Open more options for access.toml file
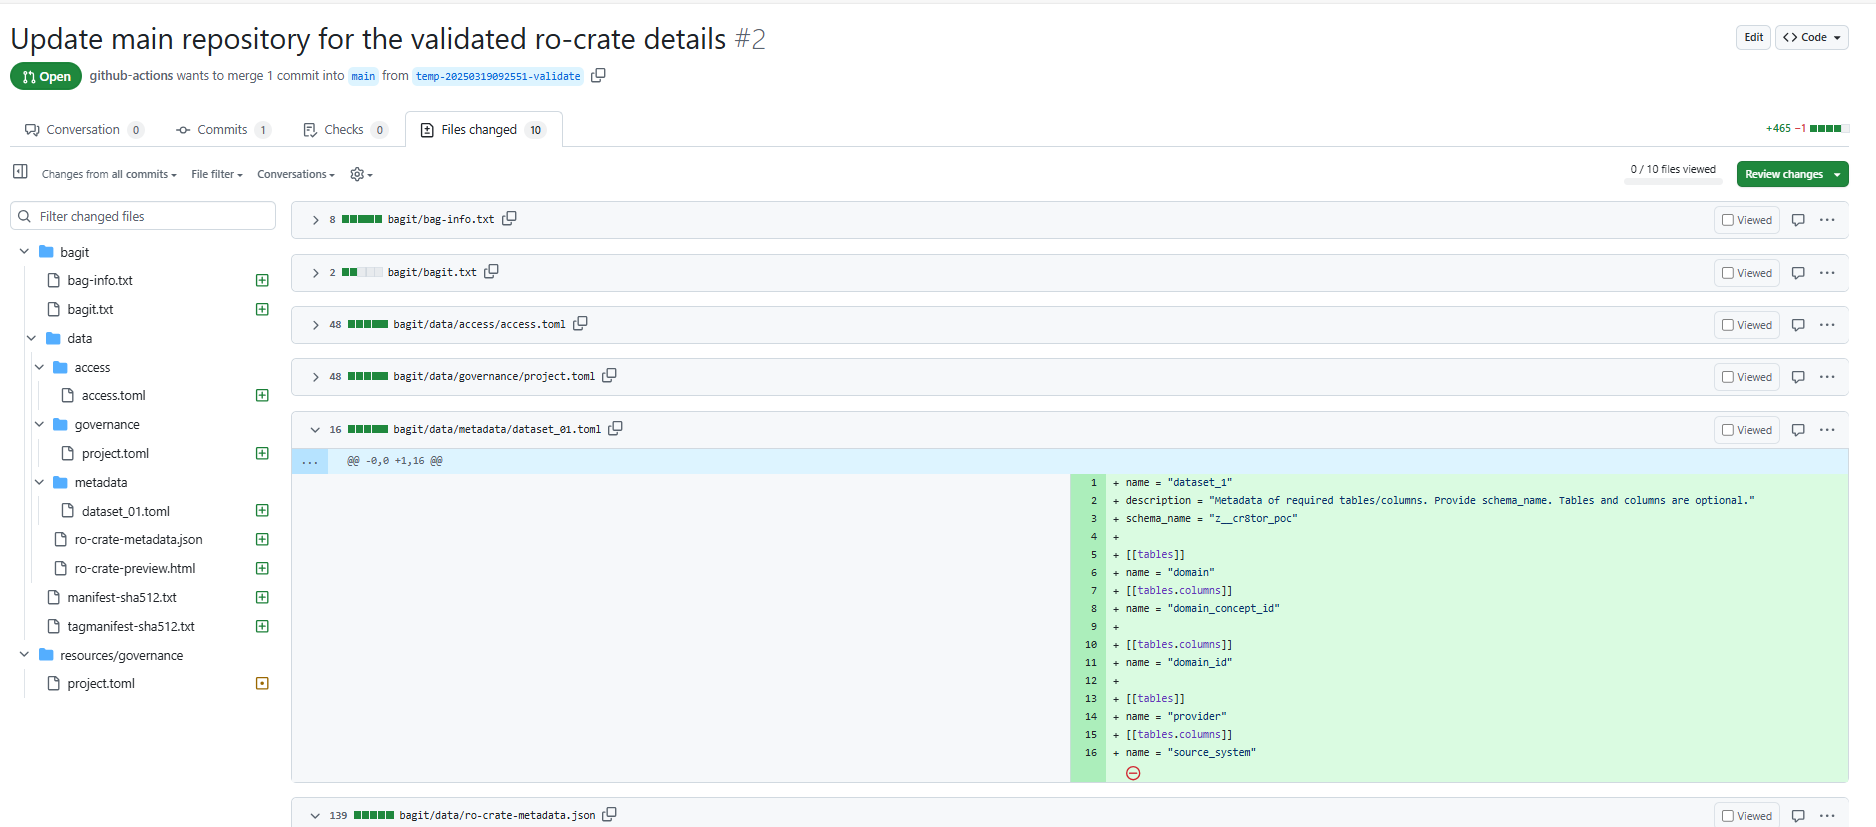Image resolution: width=1876 pixels, height=827 pixels. [1827, 325]
